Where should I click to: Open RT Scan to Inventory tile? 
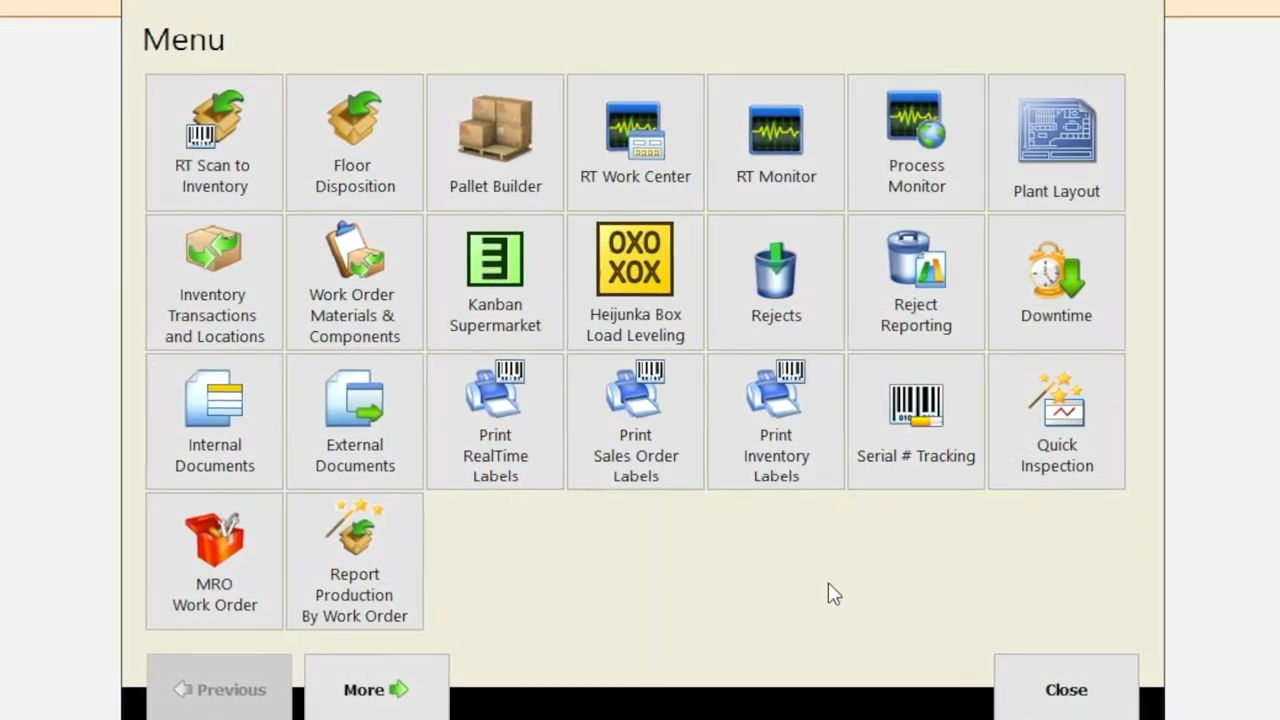coord(214,142)
